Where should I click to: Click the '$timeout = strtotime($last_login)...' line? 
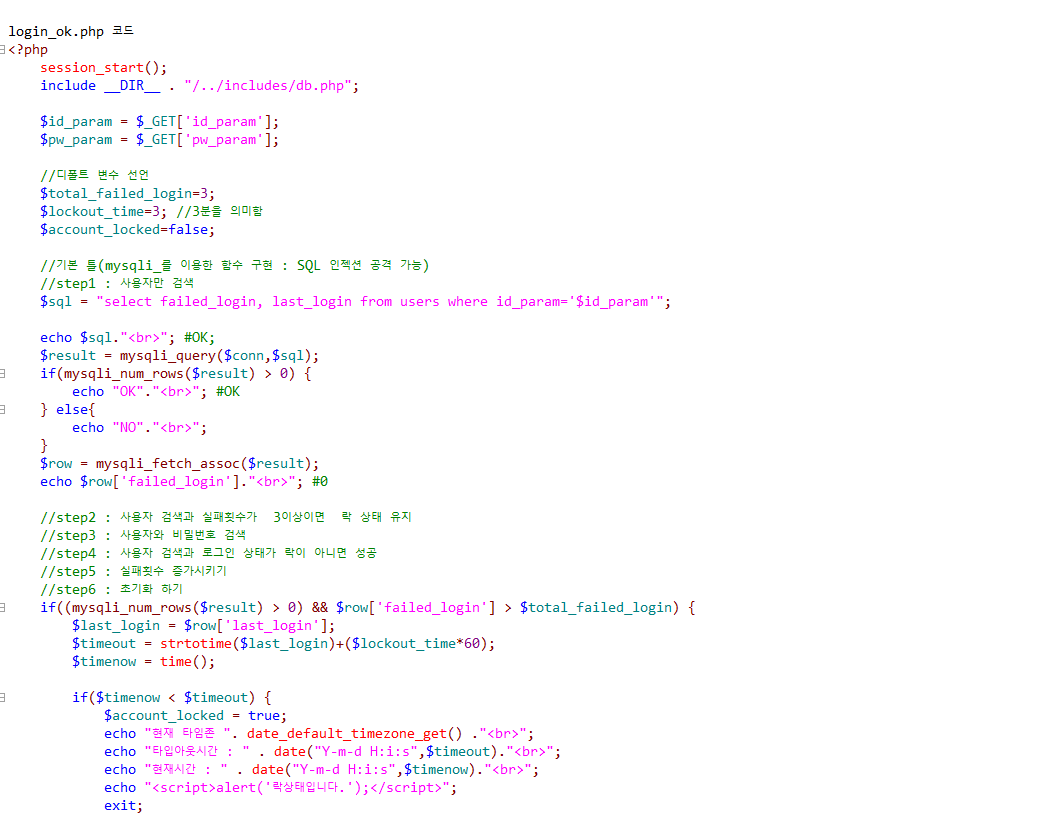click(284, 643)
